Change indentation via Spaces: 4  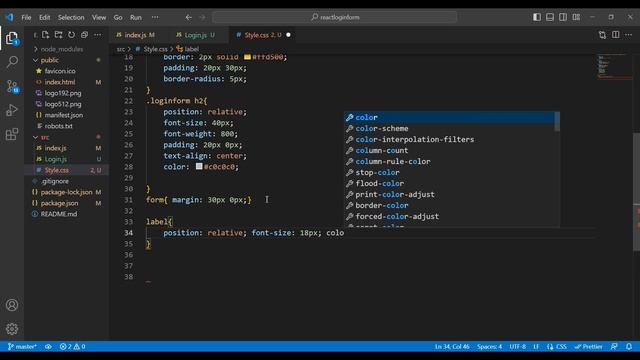489,347
